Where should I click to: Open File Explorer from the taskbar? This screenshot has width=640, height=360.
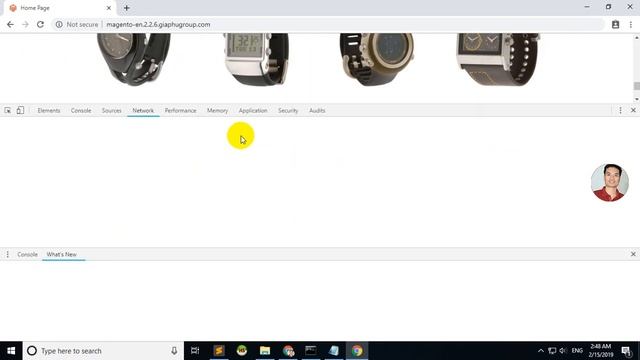click(265, 351)
